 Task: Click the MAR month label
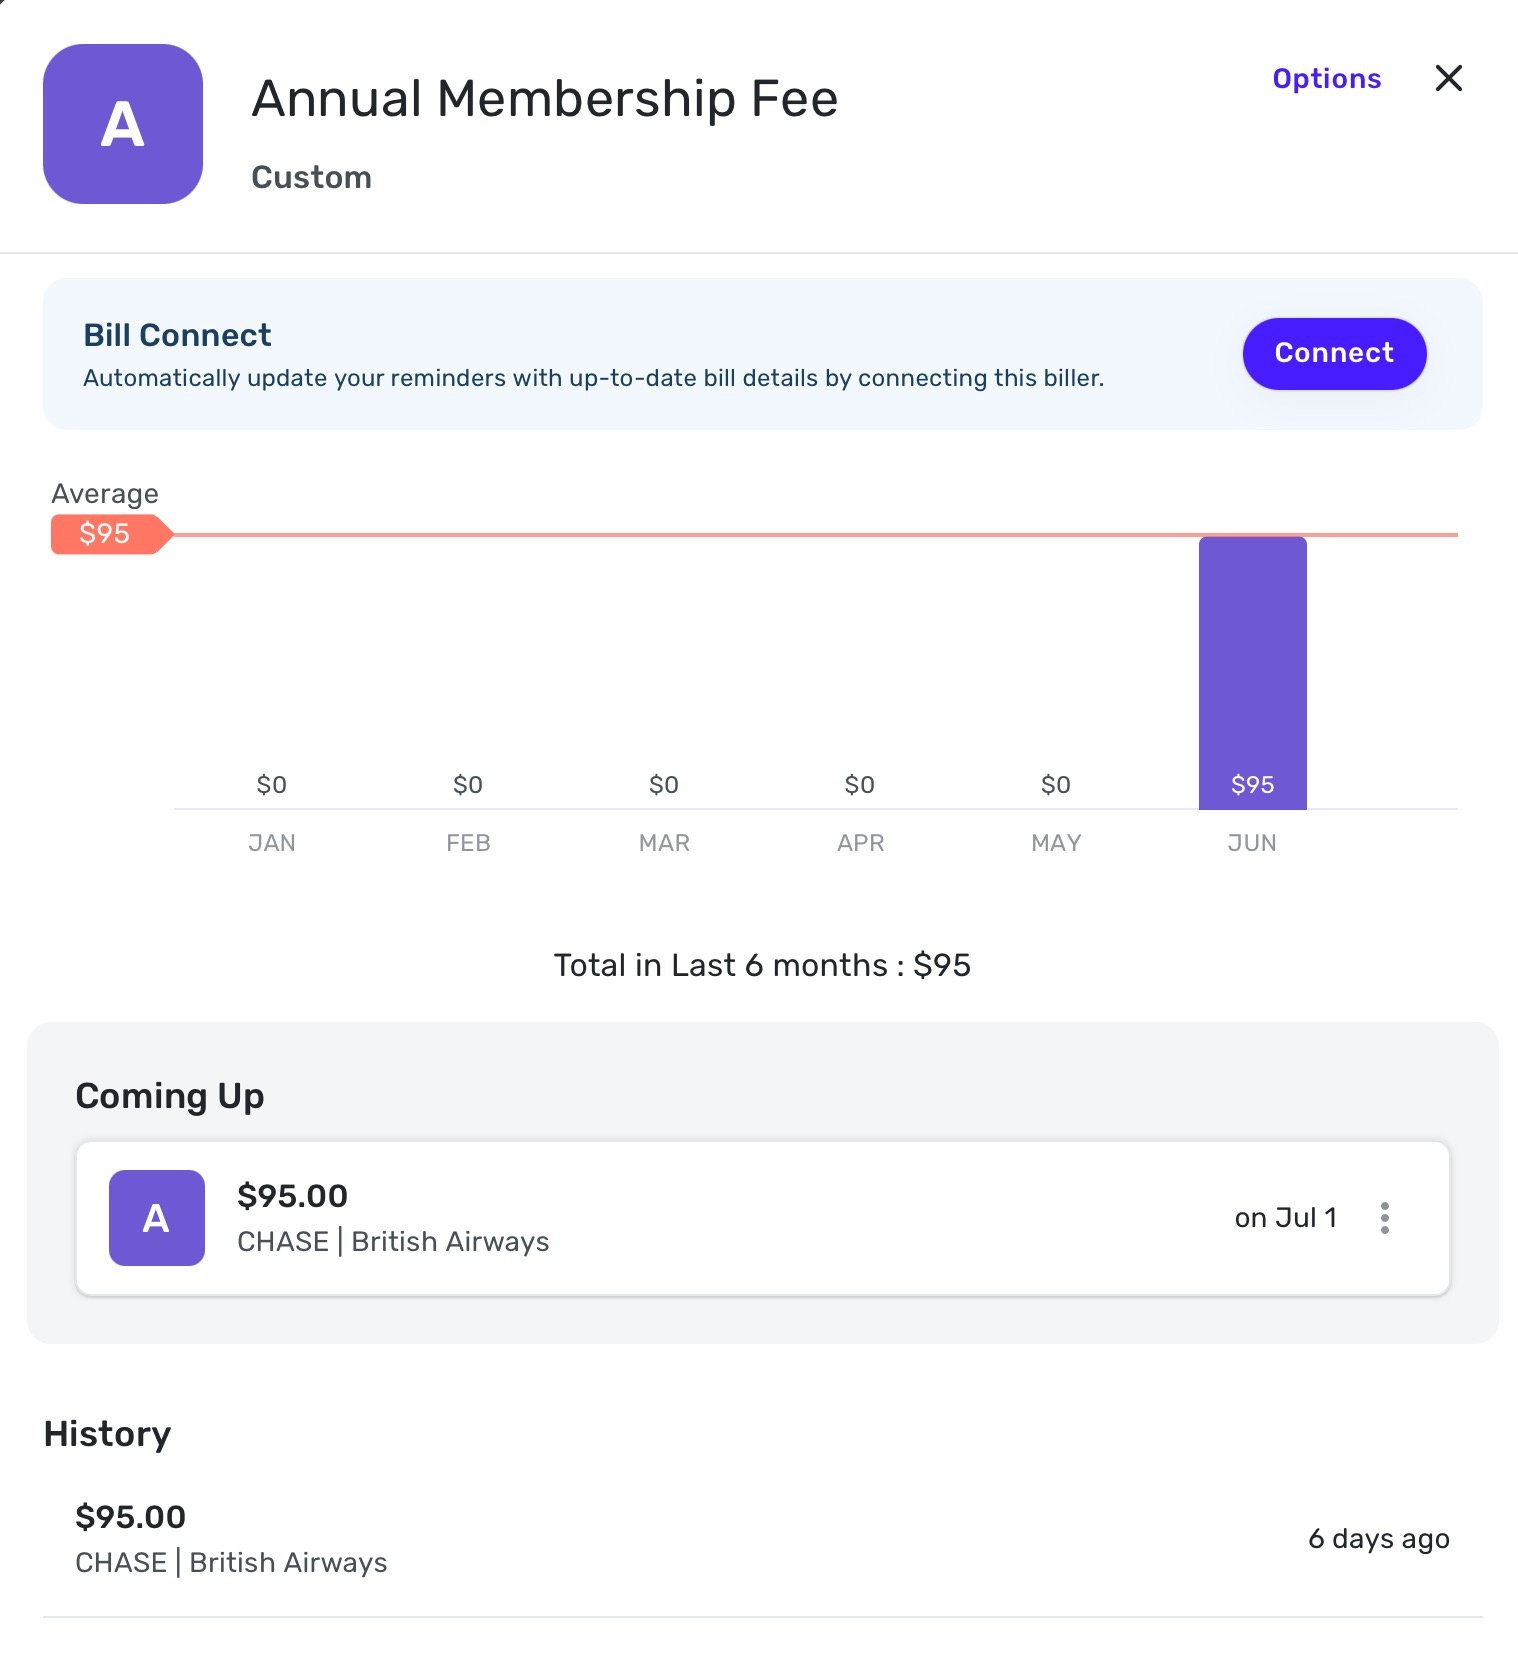[x=664, y=843]
